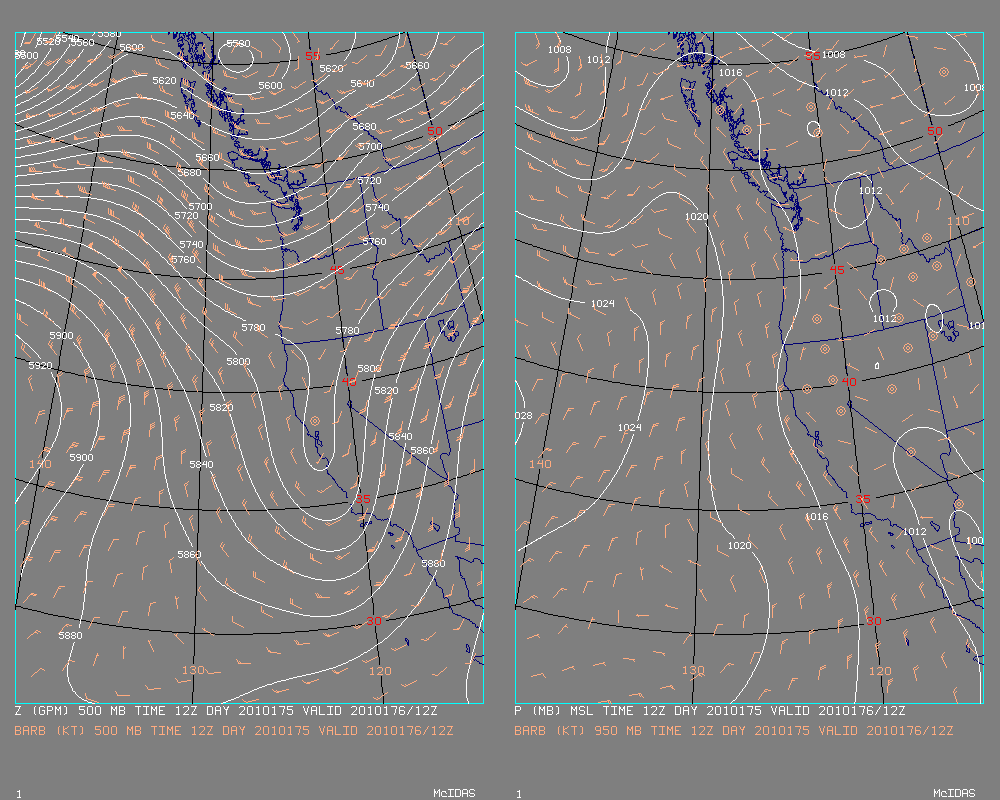The height and width of the screenshot is (800, 1000).
Task: Click the Z (GPM) 500 MB caption line
Action: [226, 711]
